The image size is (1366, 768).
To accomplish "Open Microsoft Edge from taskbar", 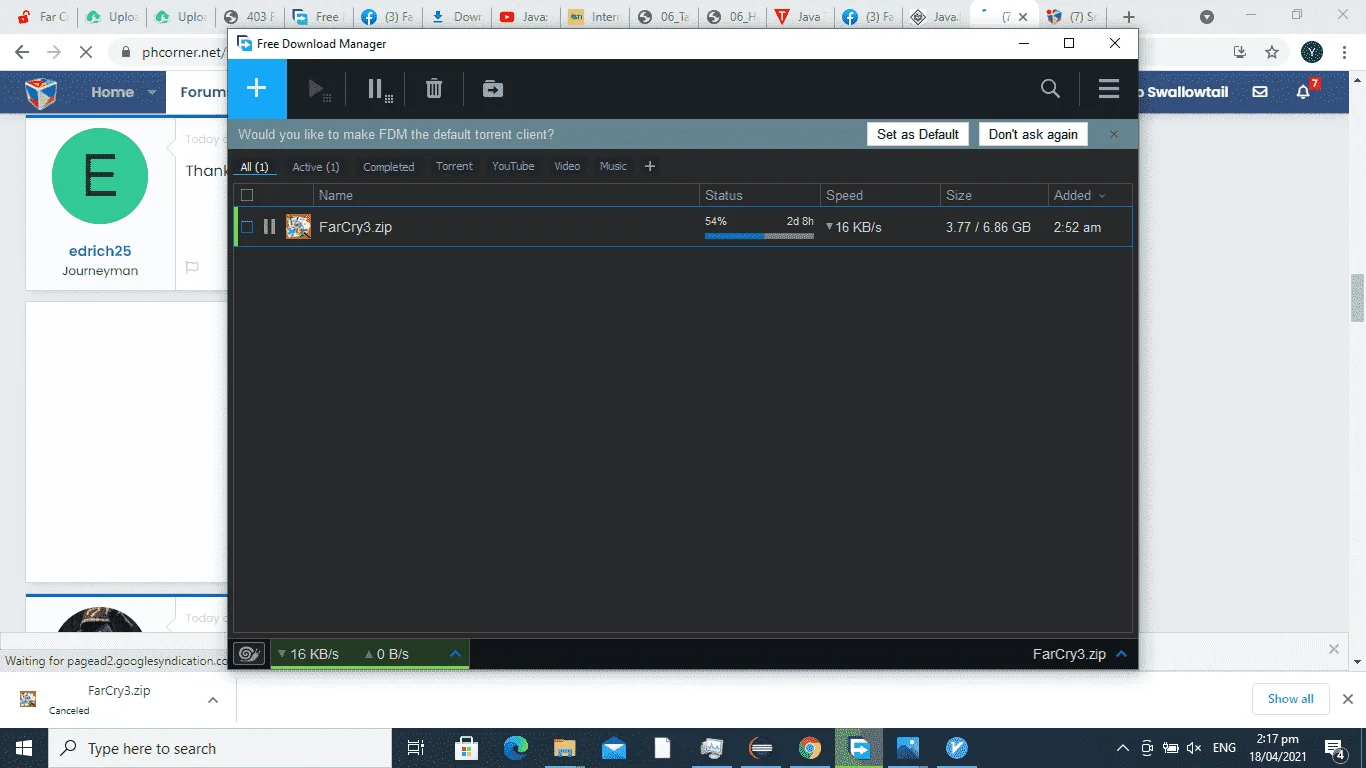I will pyautogui.click(x=515, y=748).
